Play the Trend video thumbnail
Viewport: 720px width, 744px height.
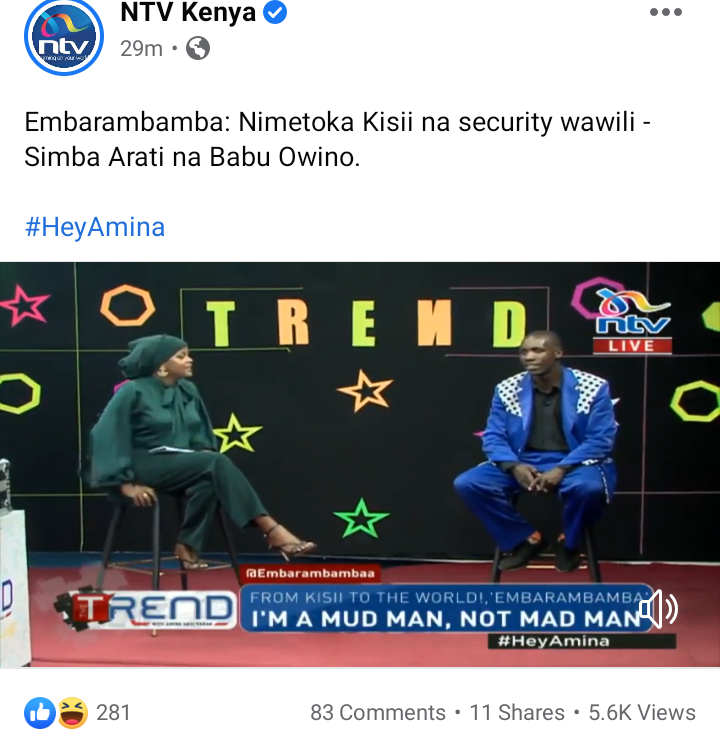pyautogui.click(x=360, y=465)
